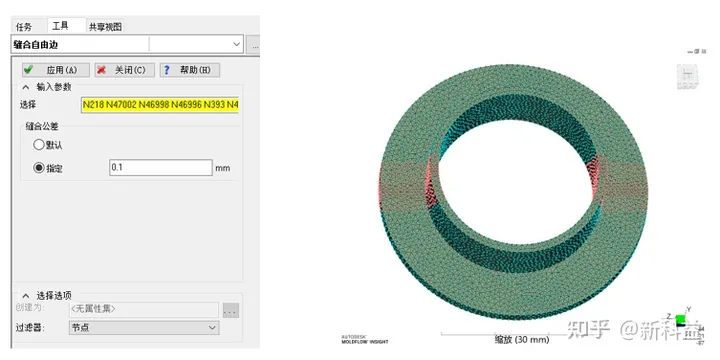Click the 应用(A) apply button
The image size is (720, 360).
56,70
